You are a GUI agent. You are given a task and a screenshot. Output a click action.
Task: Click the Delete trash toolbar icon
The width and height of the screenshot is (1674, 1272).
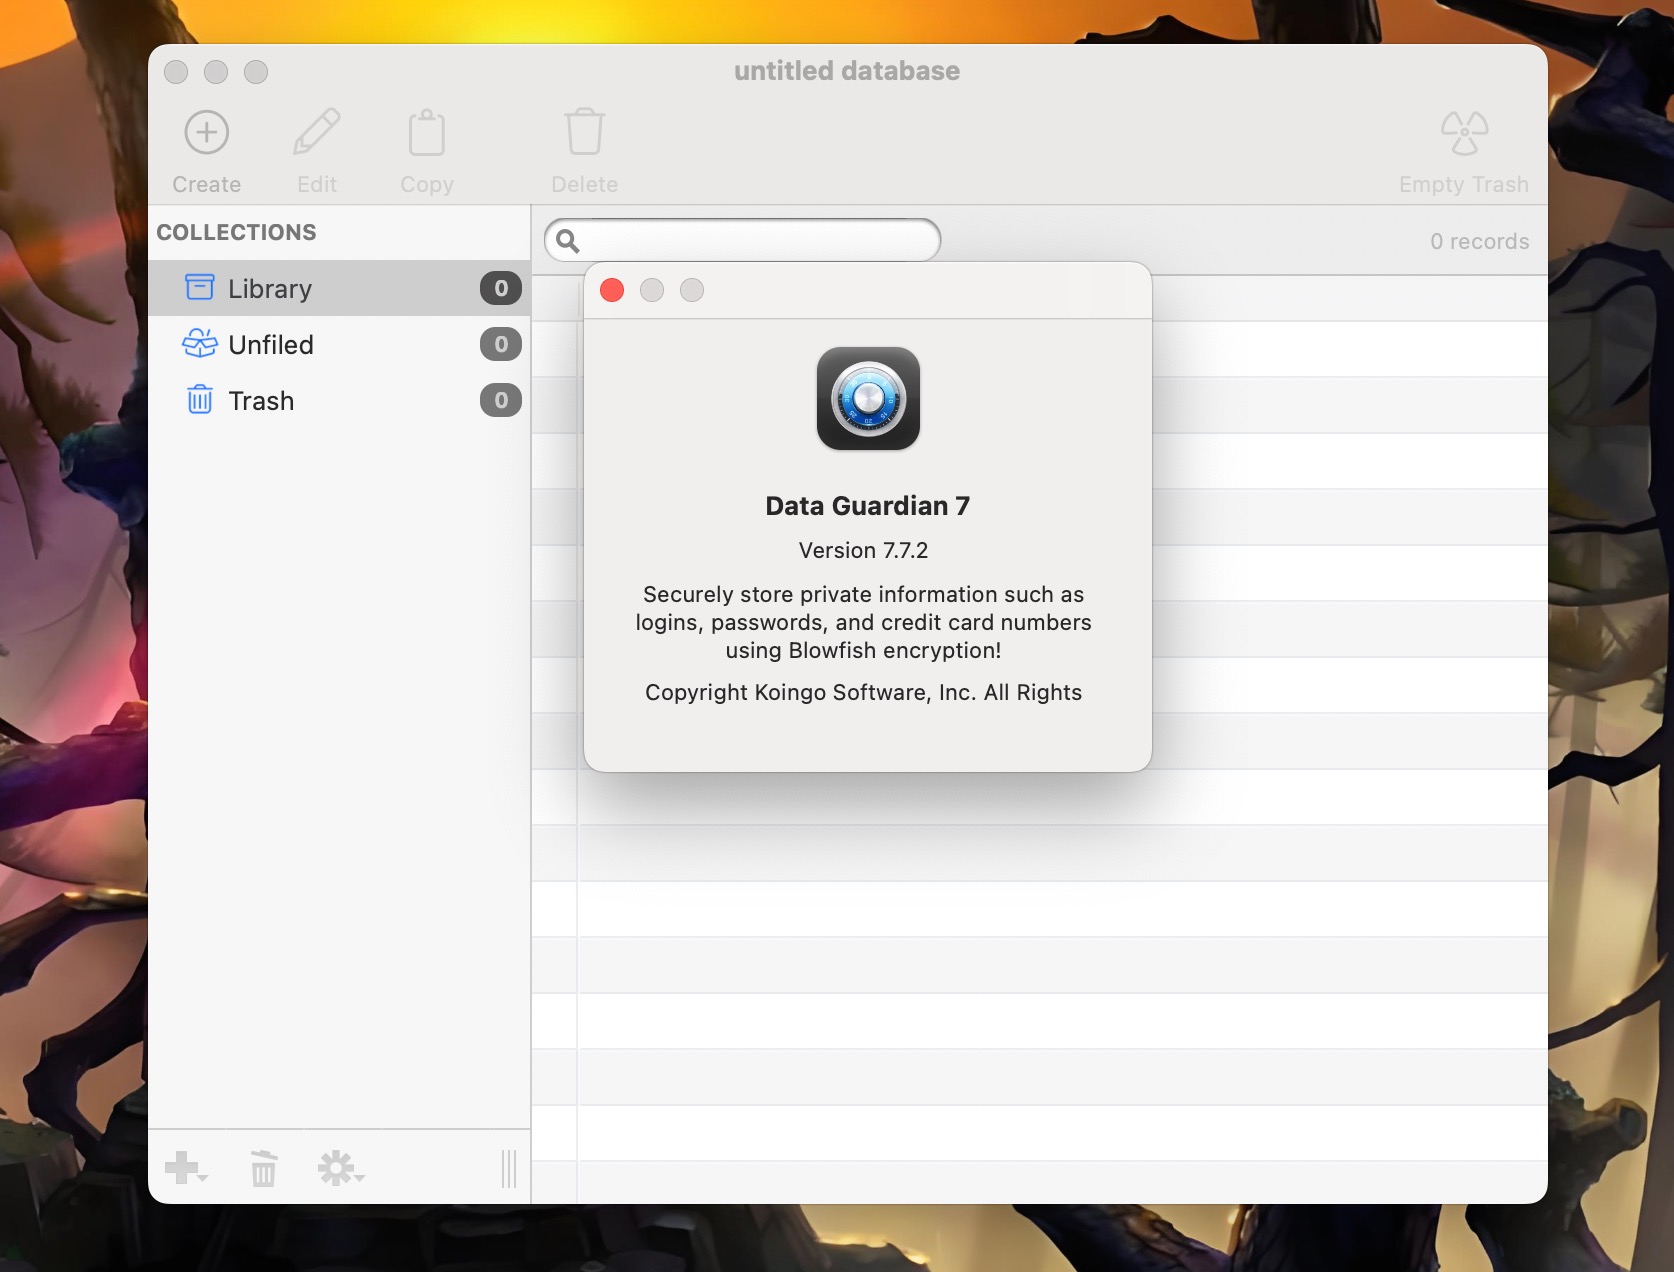[585, 132]
